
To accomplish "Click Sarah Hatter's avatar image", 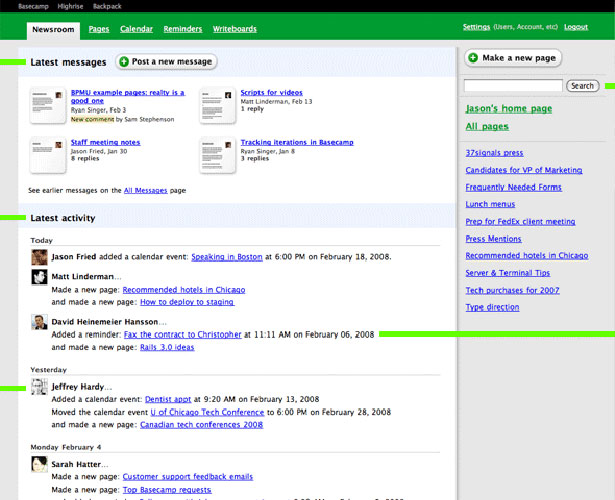I will pyautogui.click(x=39, y=464).
